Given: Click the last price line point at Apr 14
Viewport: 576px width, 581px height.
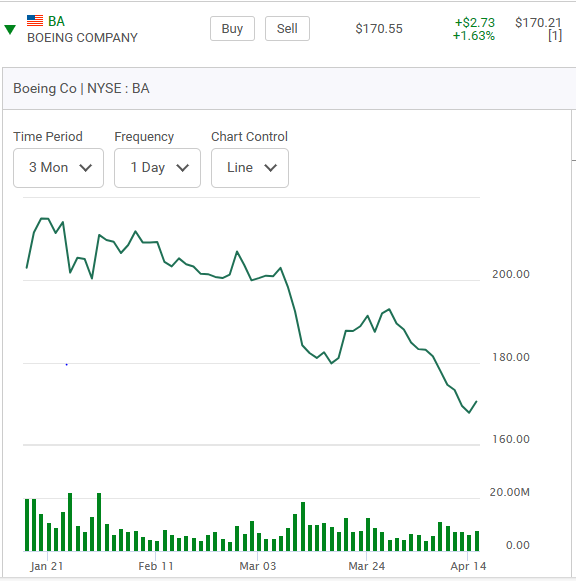Looking at the screenshot, I should point(476,401).
